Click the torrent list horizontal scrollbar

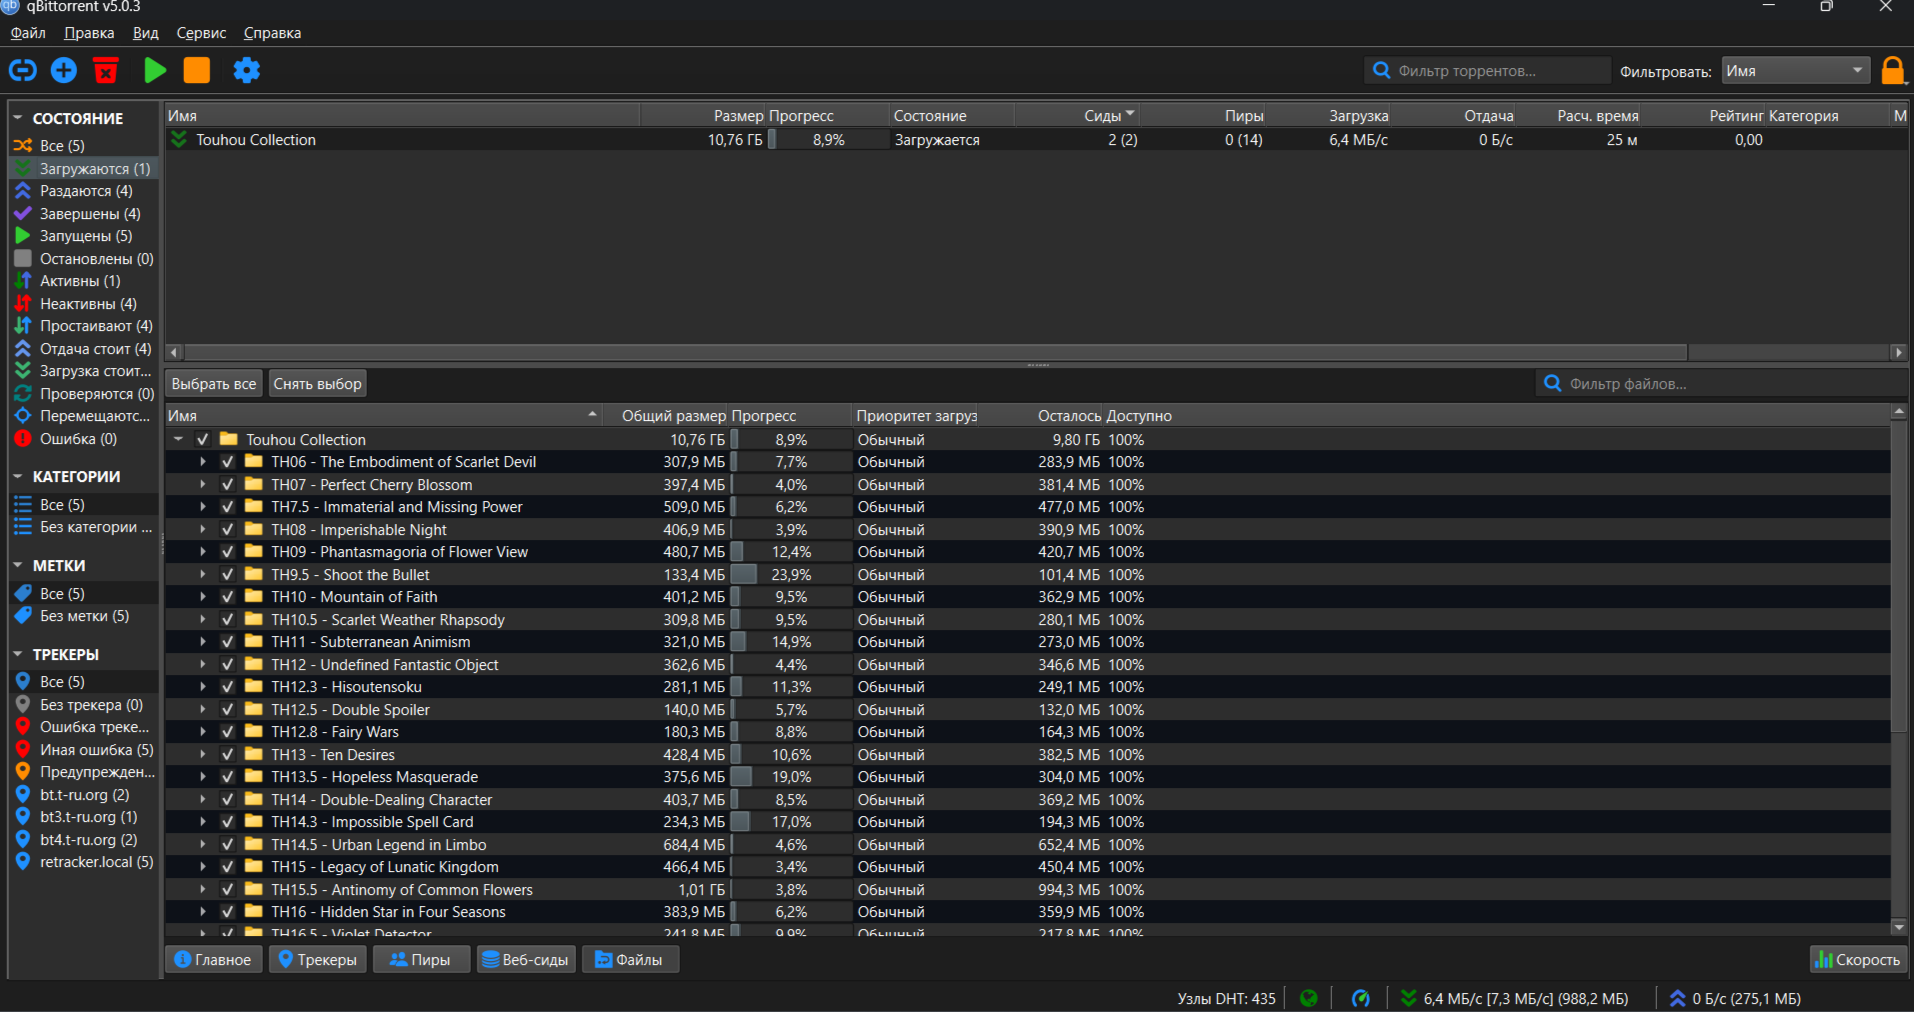click(x=936, y=352)
